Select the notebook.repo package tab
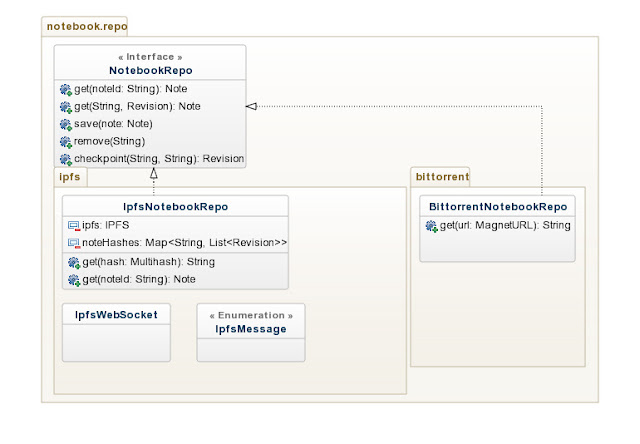The width and height of the screenshot is (640, 444). point(86,27)
